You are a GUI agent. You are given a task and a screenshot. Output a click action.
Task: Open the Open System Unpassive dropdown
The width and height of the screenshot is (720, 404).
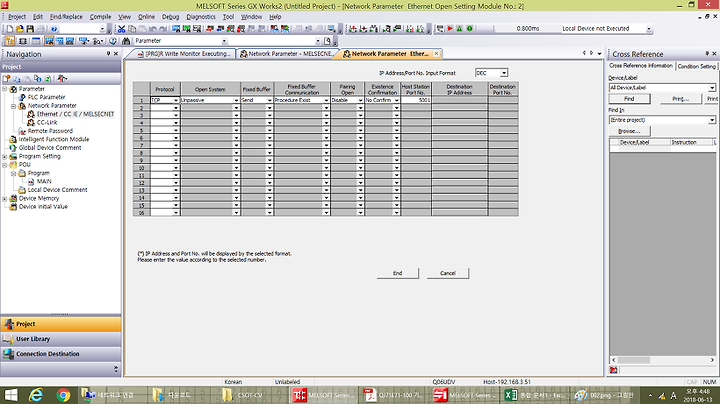pos(236,100)
